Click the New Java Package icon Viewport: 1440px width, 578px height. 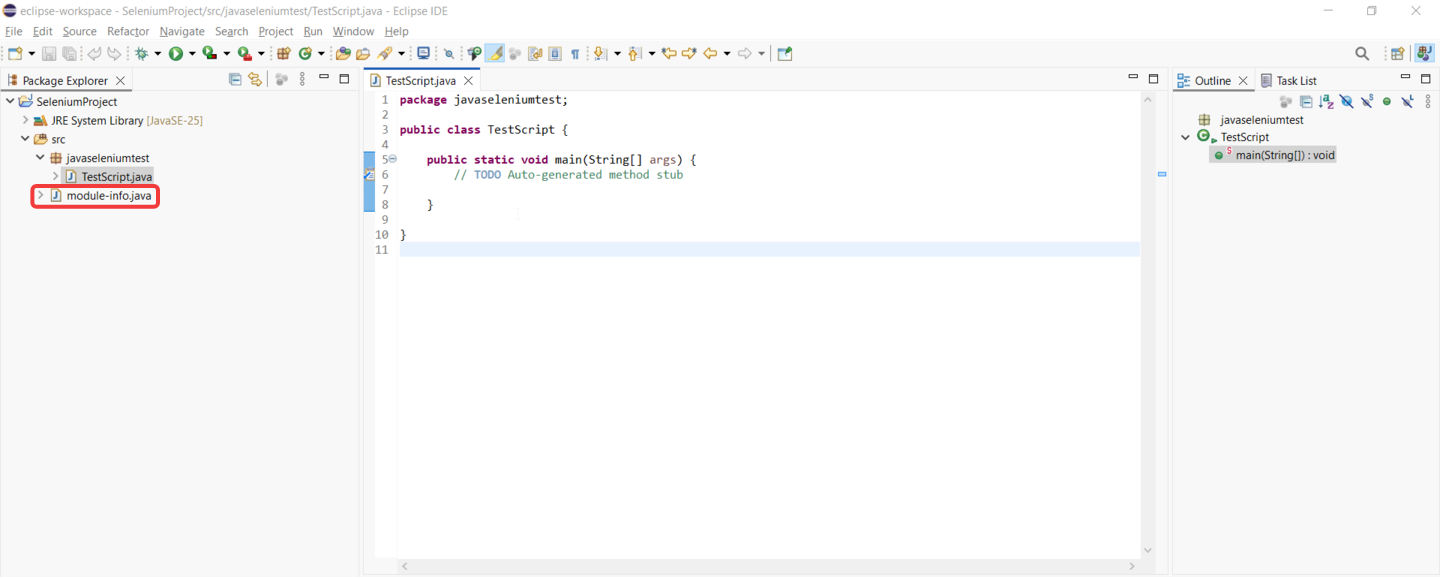click(284, 54)
